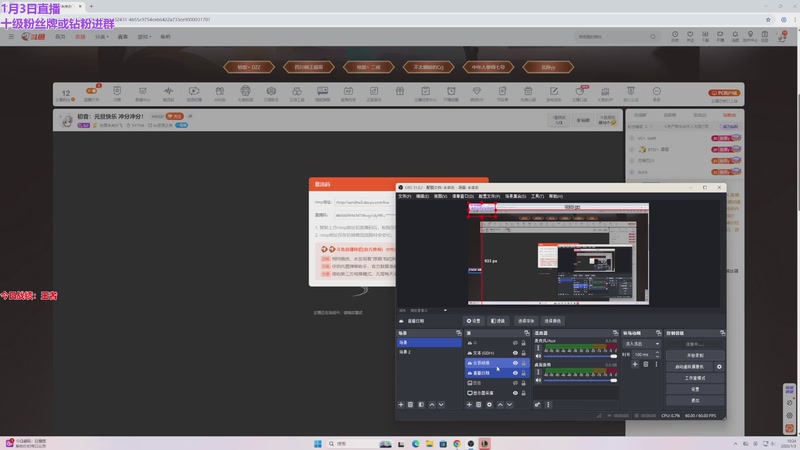
Task: Open OBS 文件(F) menu
Action: click(405, 196)
